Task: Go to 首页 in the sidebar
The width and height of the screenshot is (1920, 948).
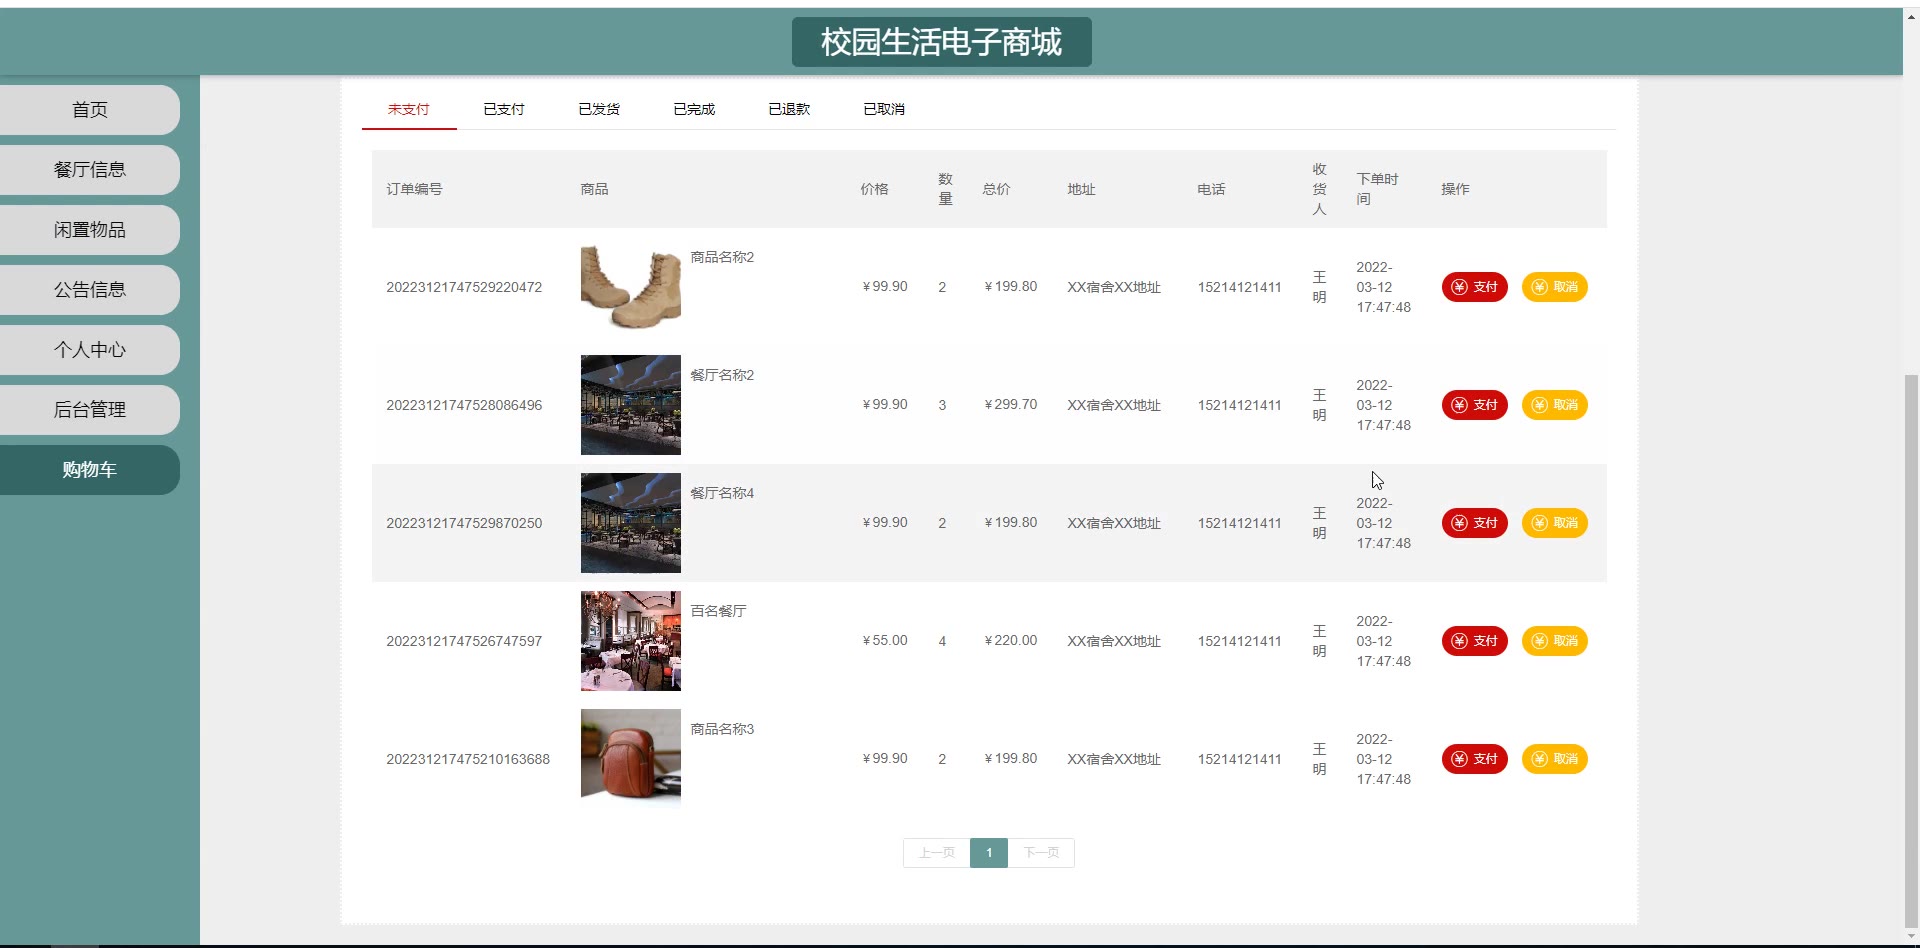Action: pos(90,110)
